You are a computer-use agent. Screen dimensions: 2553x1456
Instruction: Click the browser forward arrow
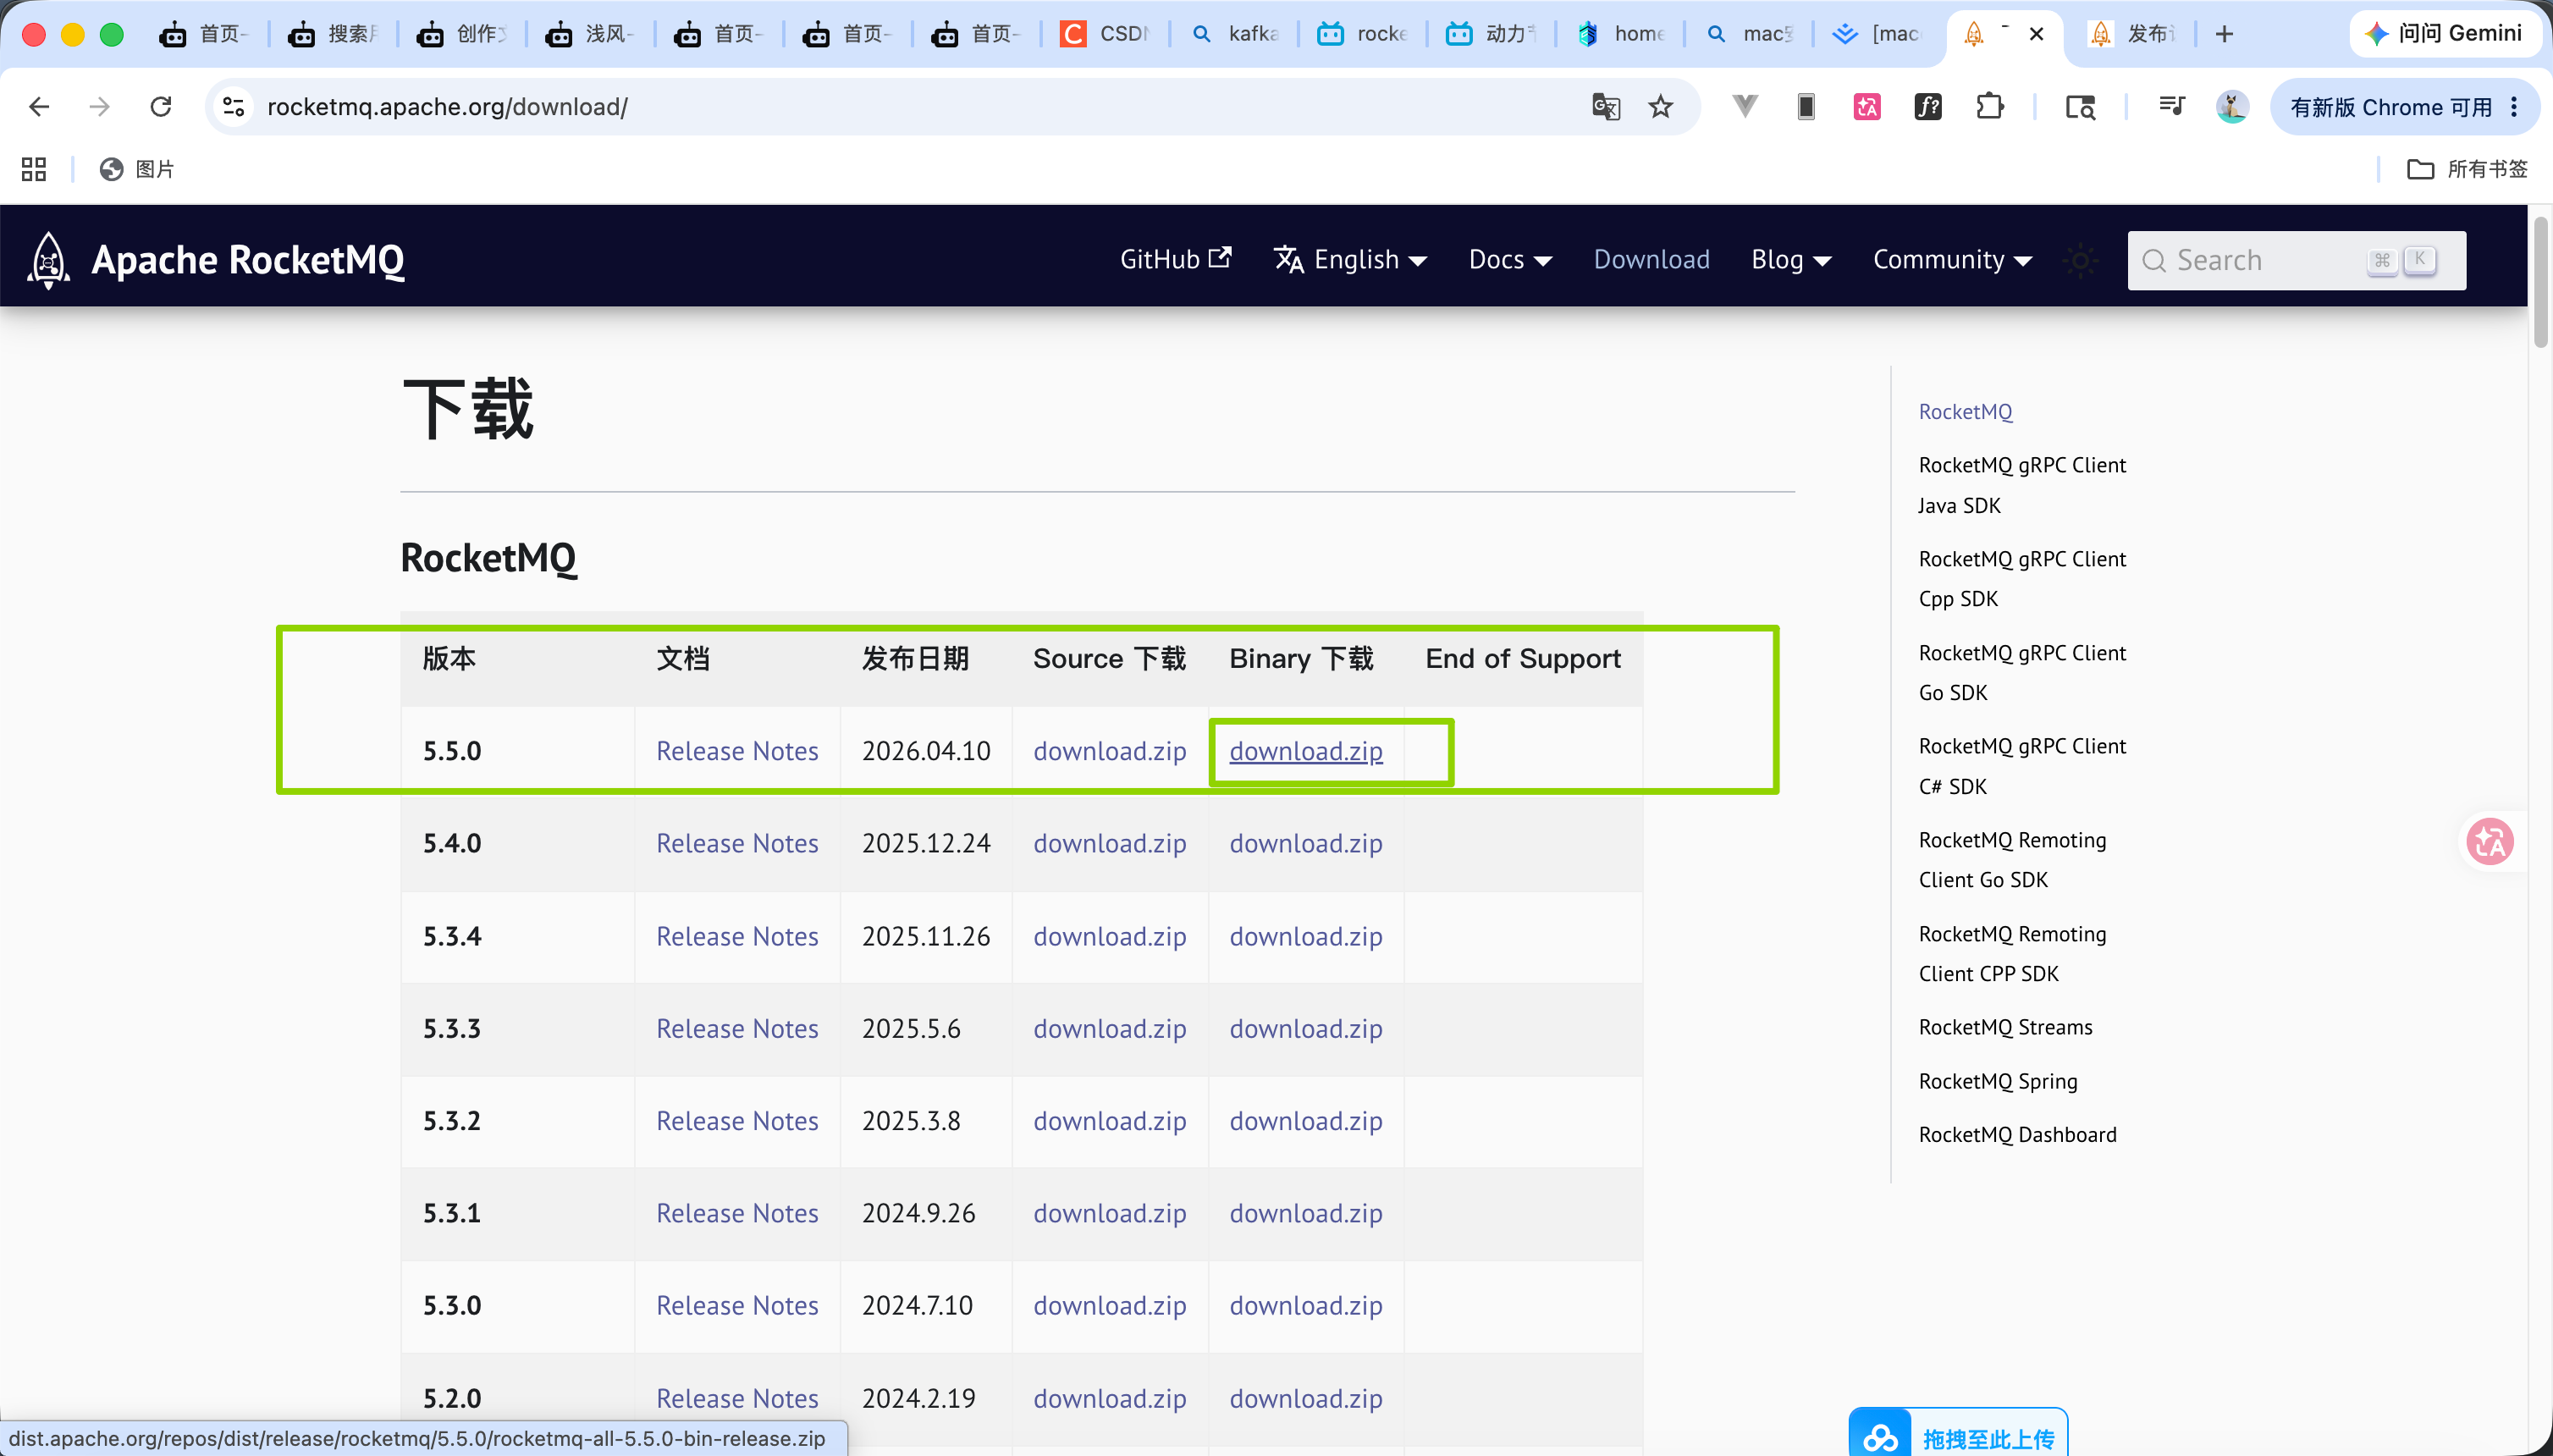[x=99, y=107]
